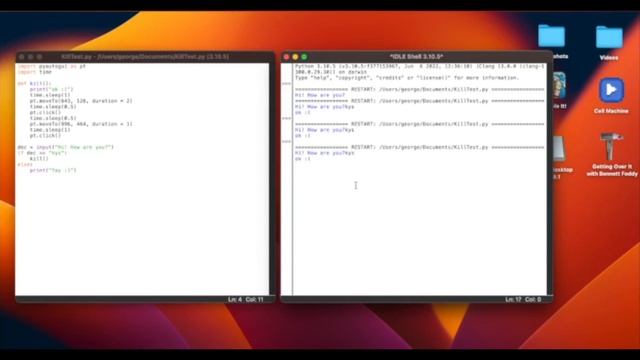Open Getting Over It with Bennett Foddy icon
The image size is (640, 360).
point(611,147)
